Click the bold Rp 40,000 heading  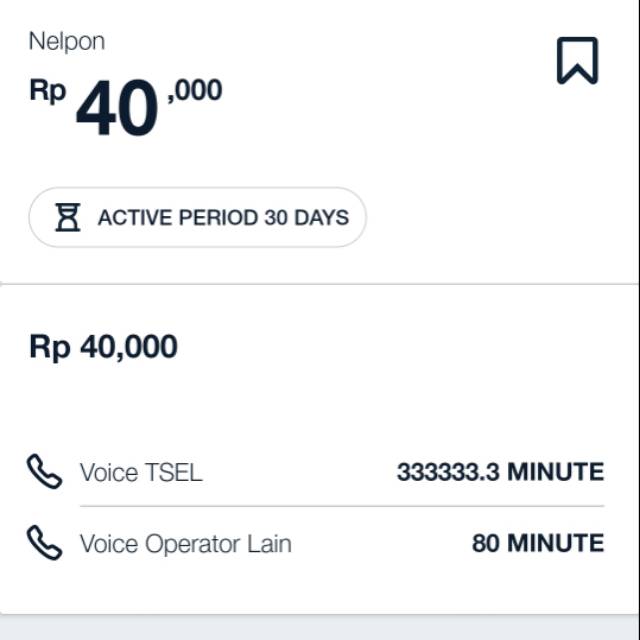[x=103, y=347]
